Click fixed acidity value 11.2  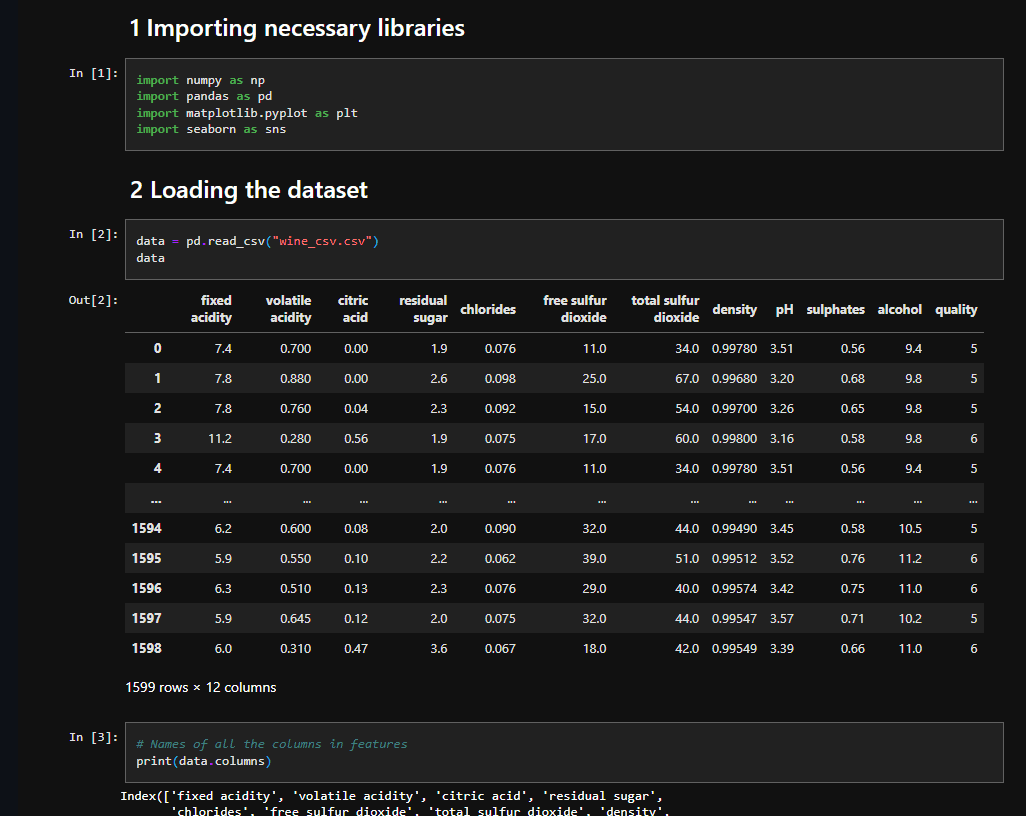click(220, 438)
